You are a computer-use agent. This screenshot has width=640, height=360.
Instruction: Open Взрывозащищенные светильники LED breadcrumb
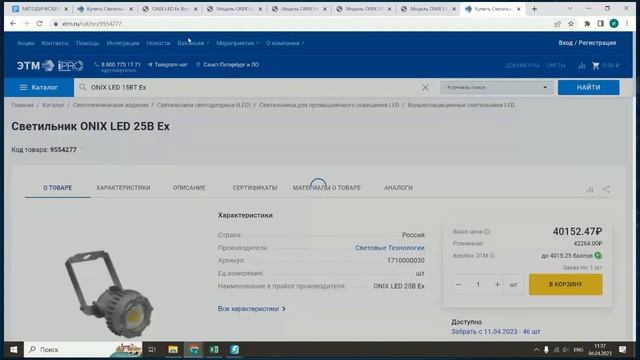pyautogui.click(x=461, y=105)
